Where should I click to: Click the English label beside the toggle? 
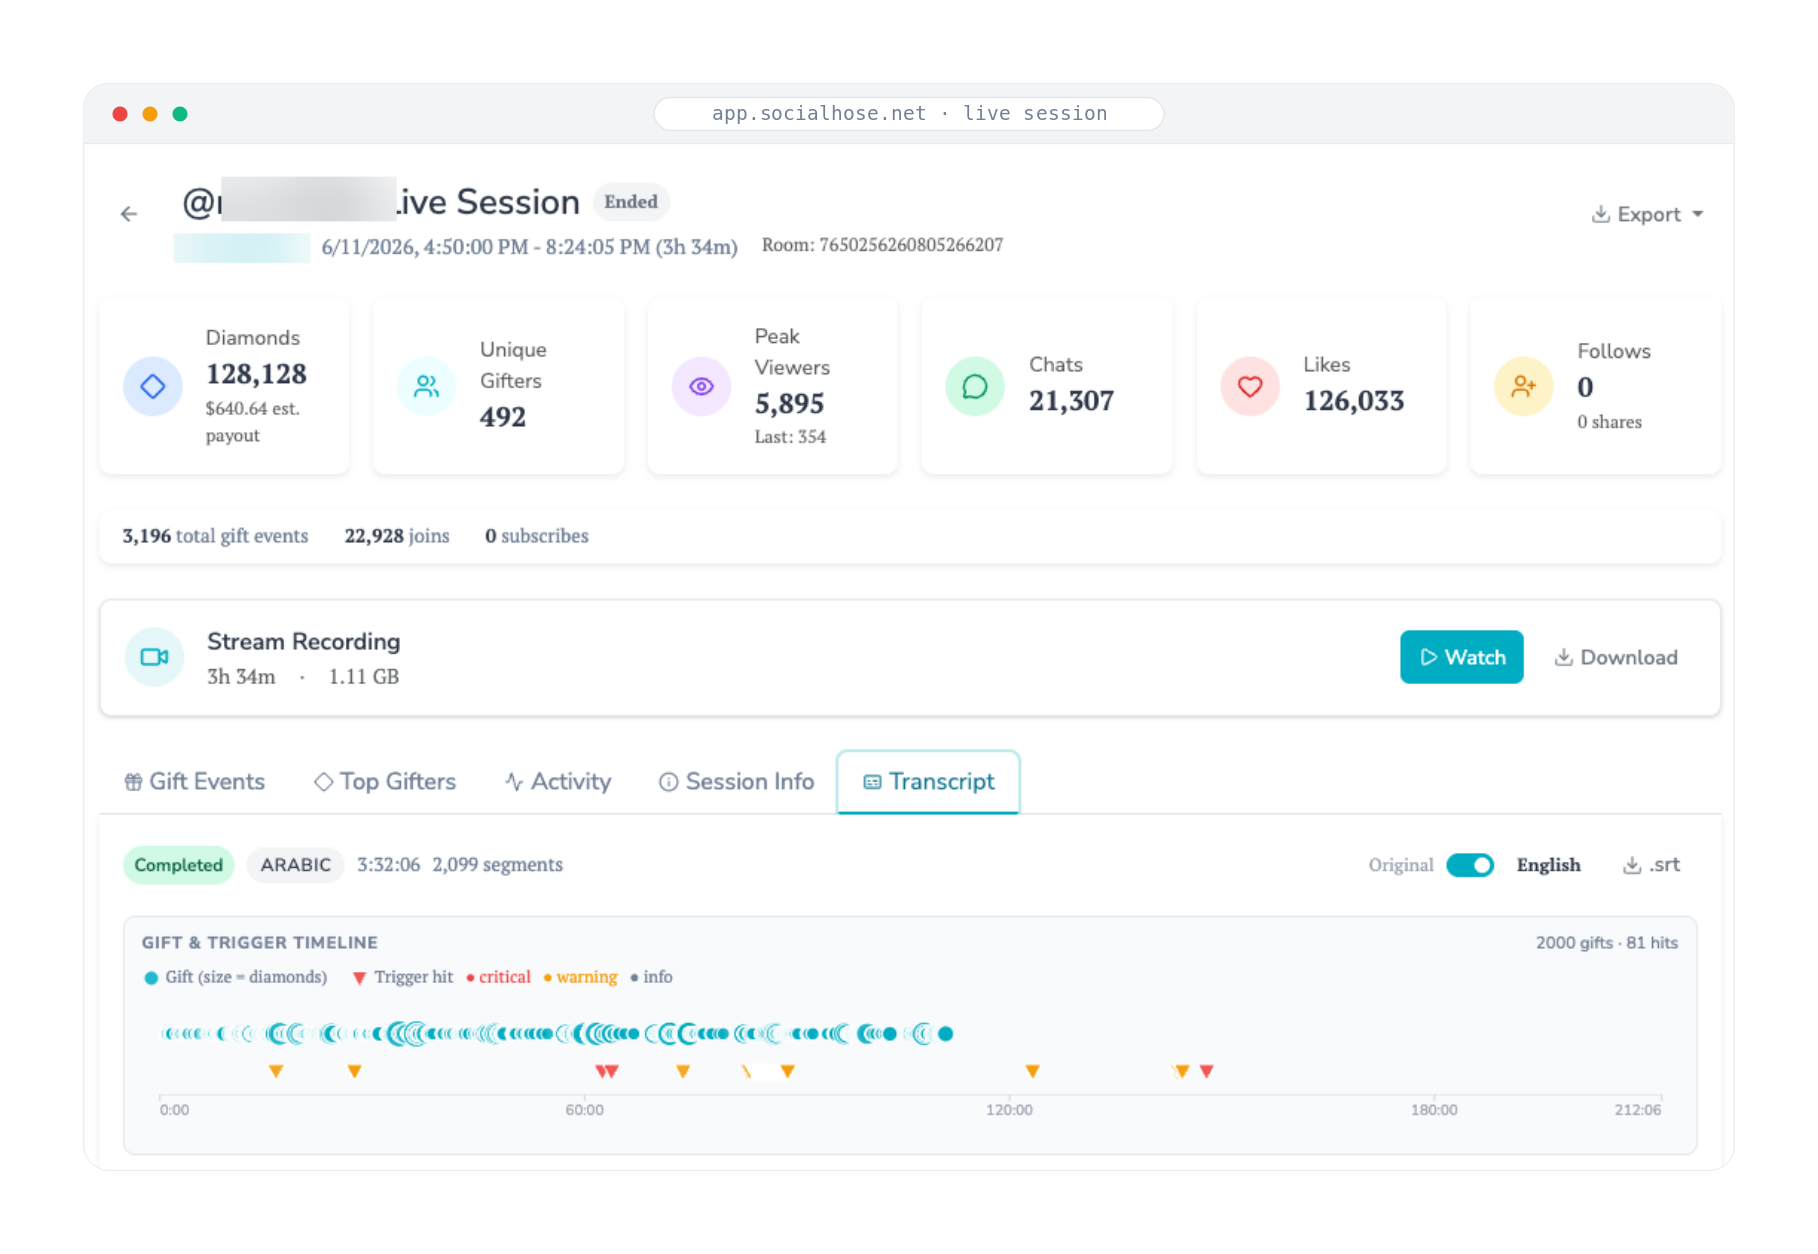pos(1549,865)
